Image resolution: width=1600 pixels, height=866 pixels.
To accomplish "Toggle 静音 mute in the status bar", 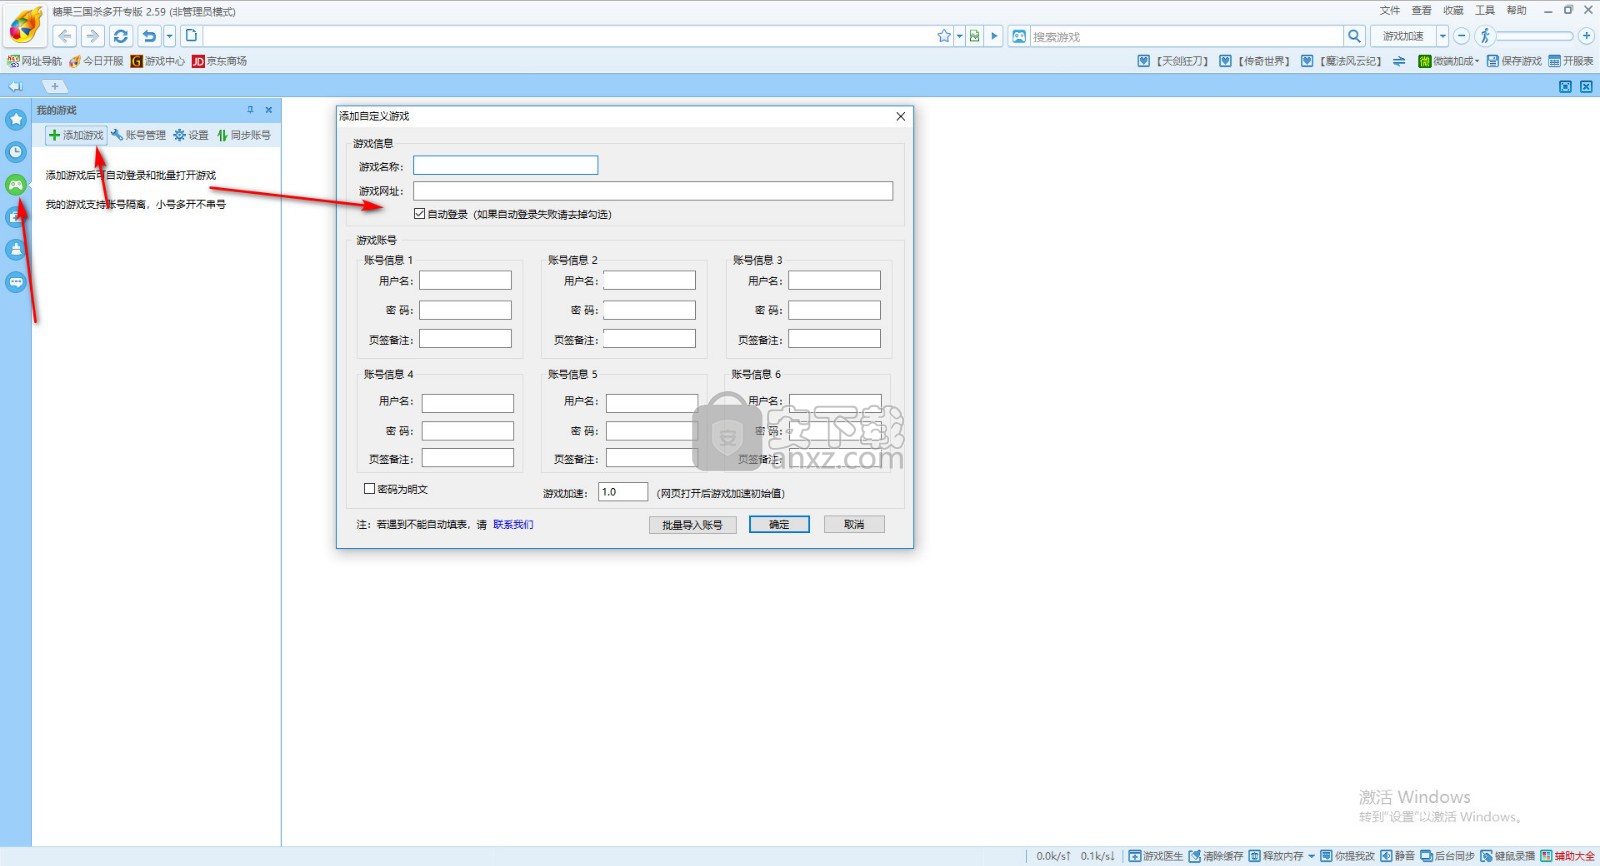I will coord(1397,856).
